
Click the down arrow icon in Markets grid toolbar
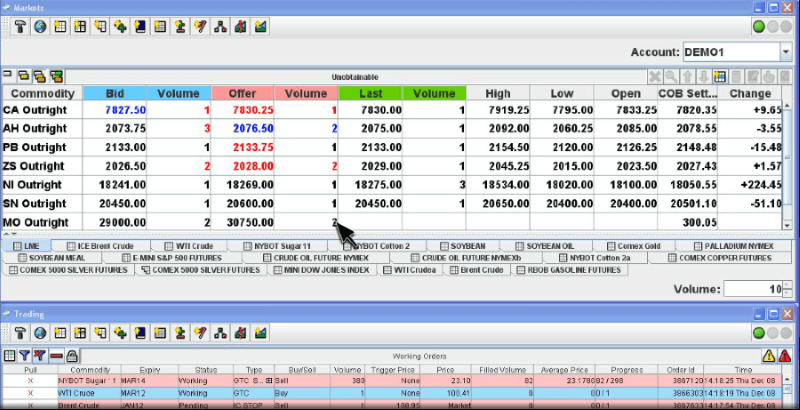click(x=704, y=77)
